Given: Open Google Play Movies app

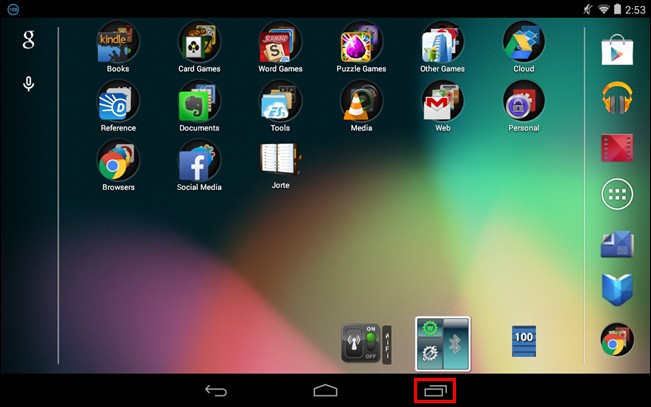Looking at the screenshot, I should click(x=617, y=147).
